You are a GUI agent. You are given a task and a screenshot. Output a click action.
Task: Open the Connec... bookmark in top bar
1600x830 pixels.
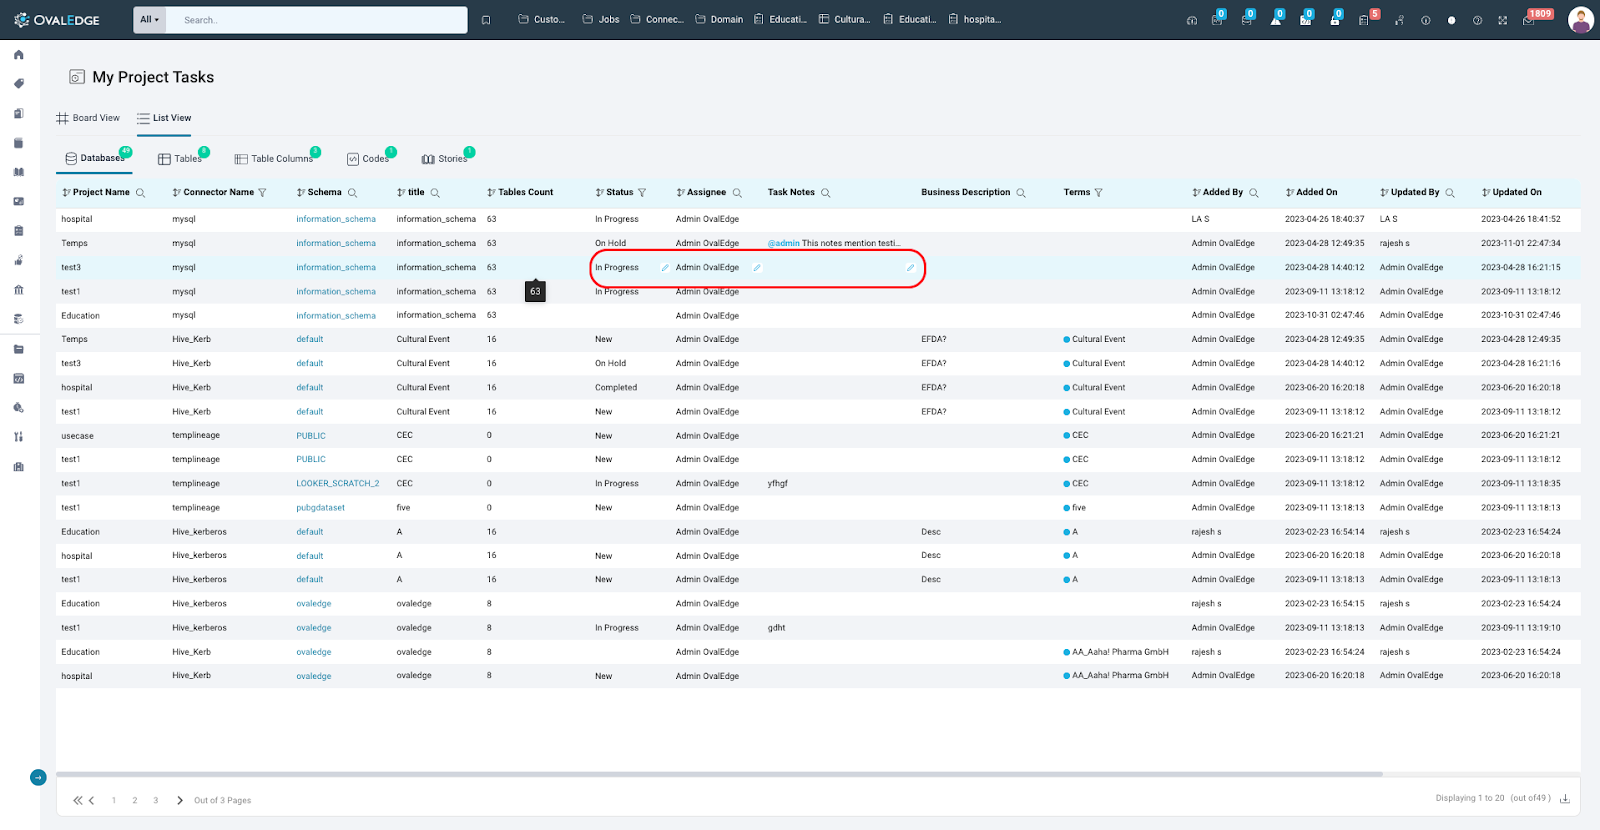pos(657,19)
